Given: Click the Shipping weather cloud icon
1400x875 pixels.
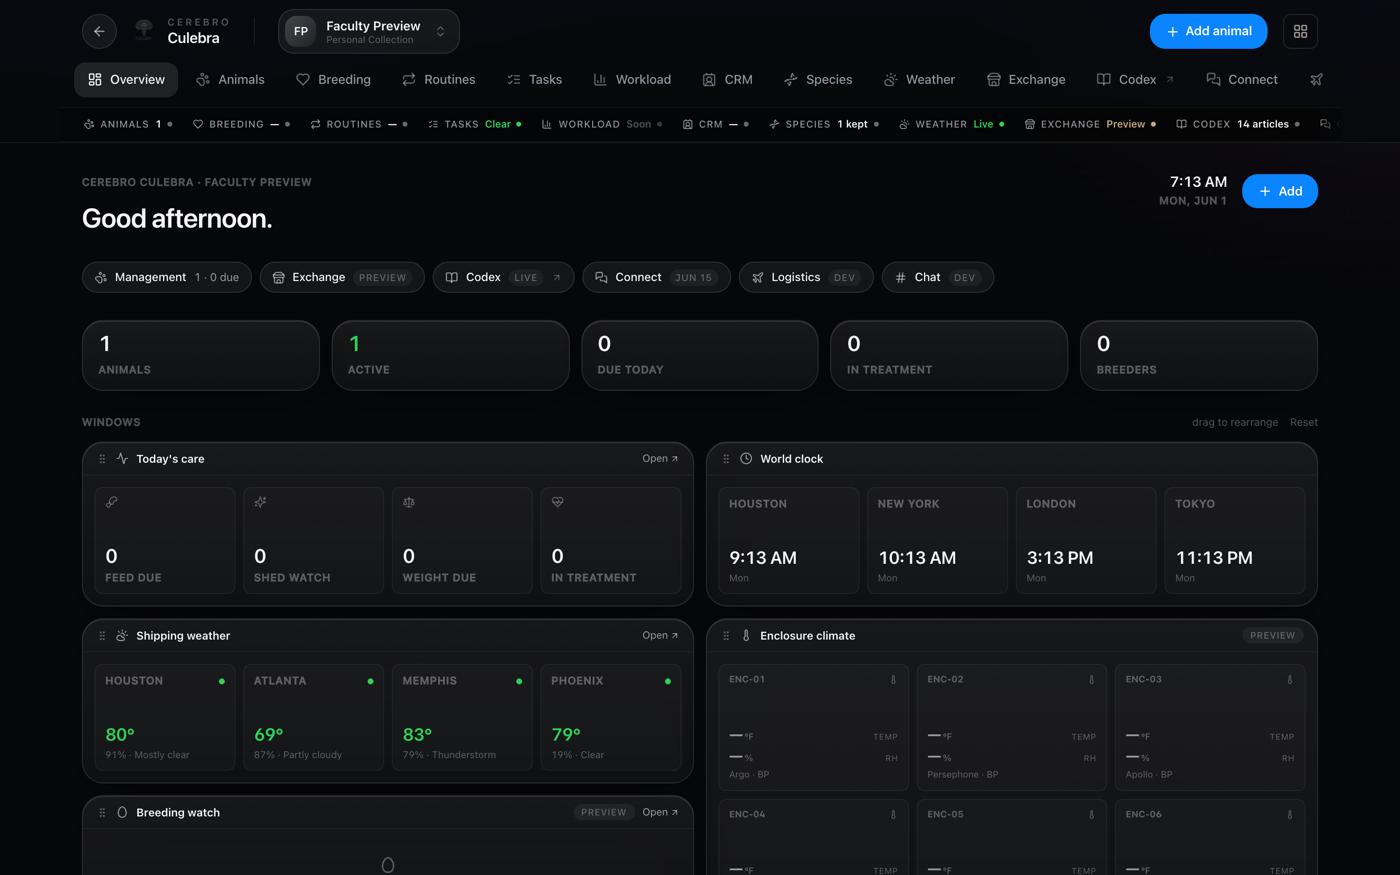Looking at the screenshot, I should pos(122,636).
